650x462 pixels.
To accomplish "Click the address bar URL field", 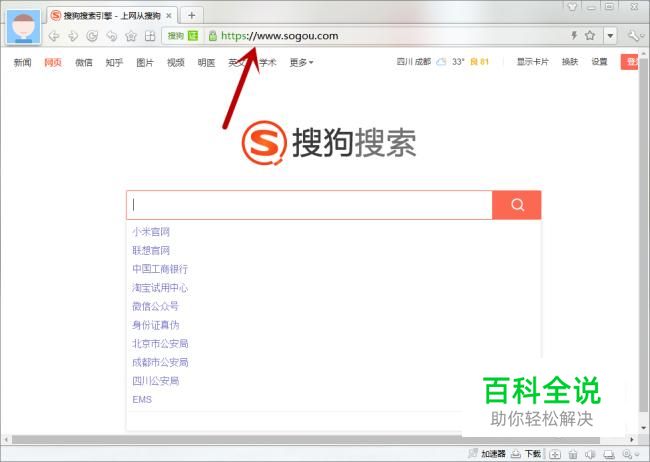I will 280,36.
